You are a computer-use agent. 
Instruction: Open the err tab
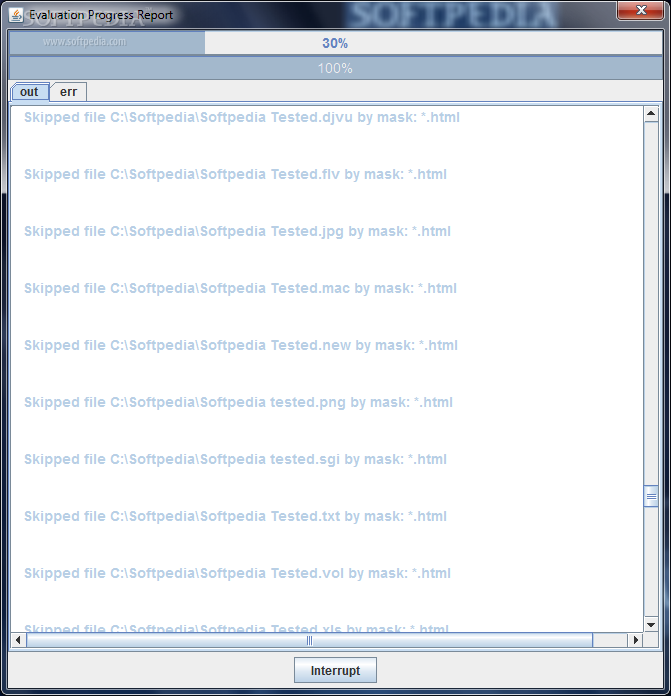click(x=68, y=92)
